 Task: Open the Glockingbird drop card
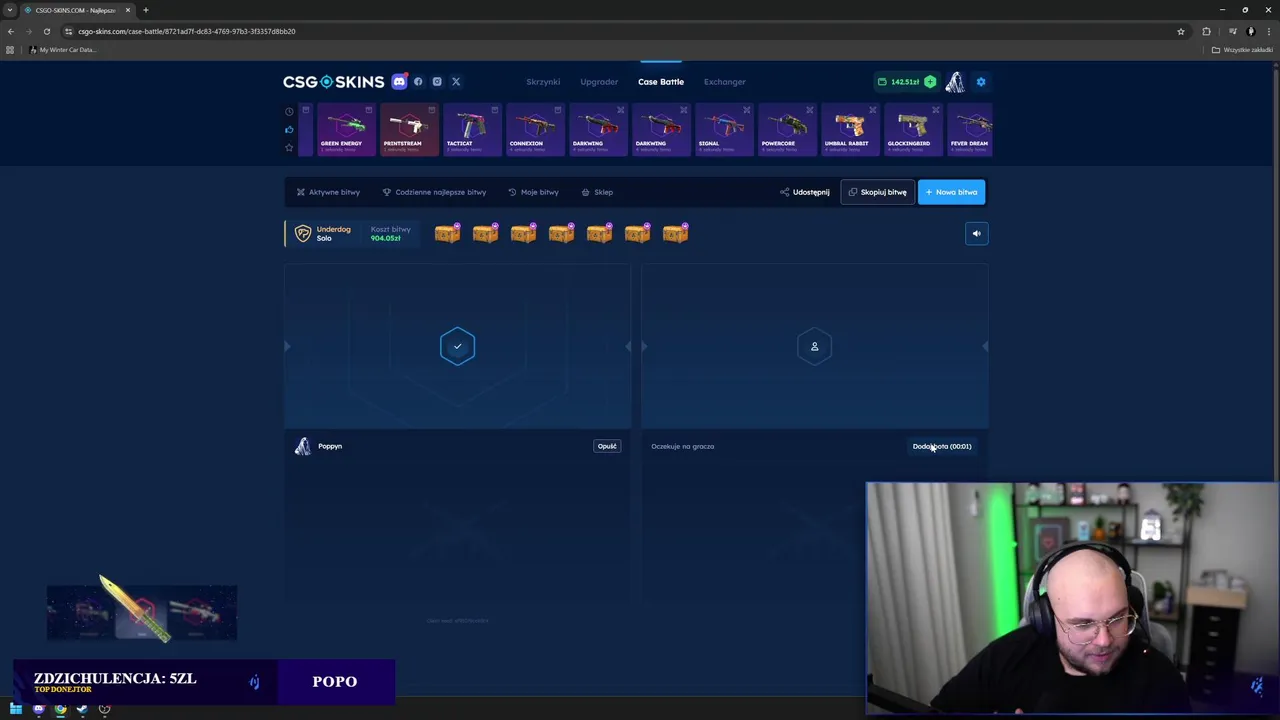pyautogui.click(x=912, y=130)
